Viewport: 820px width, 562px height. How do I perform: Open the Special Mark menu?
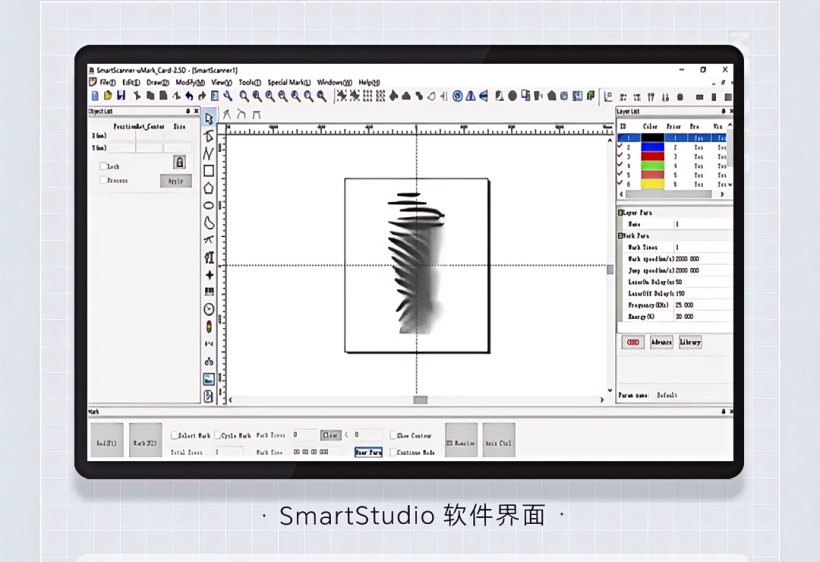point(288,82)
